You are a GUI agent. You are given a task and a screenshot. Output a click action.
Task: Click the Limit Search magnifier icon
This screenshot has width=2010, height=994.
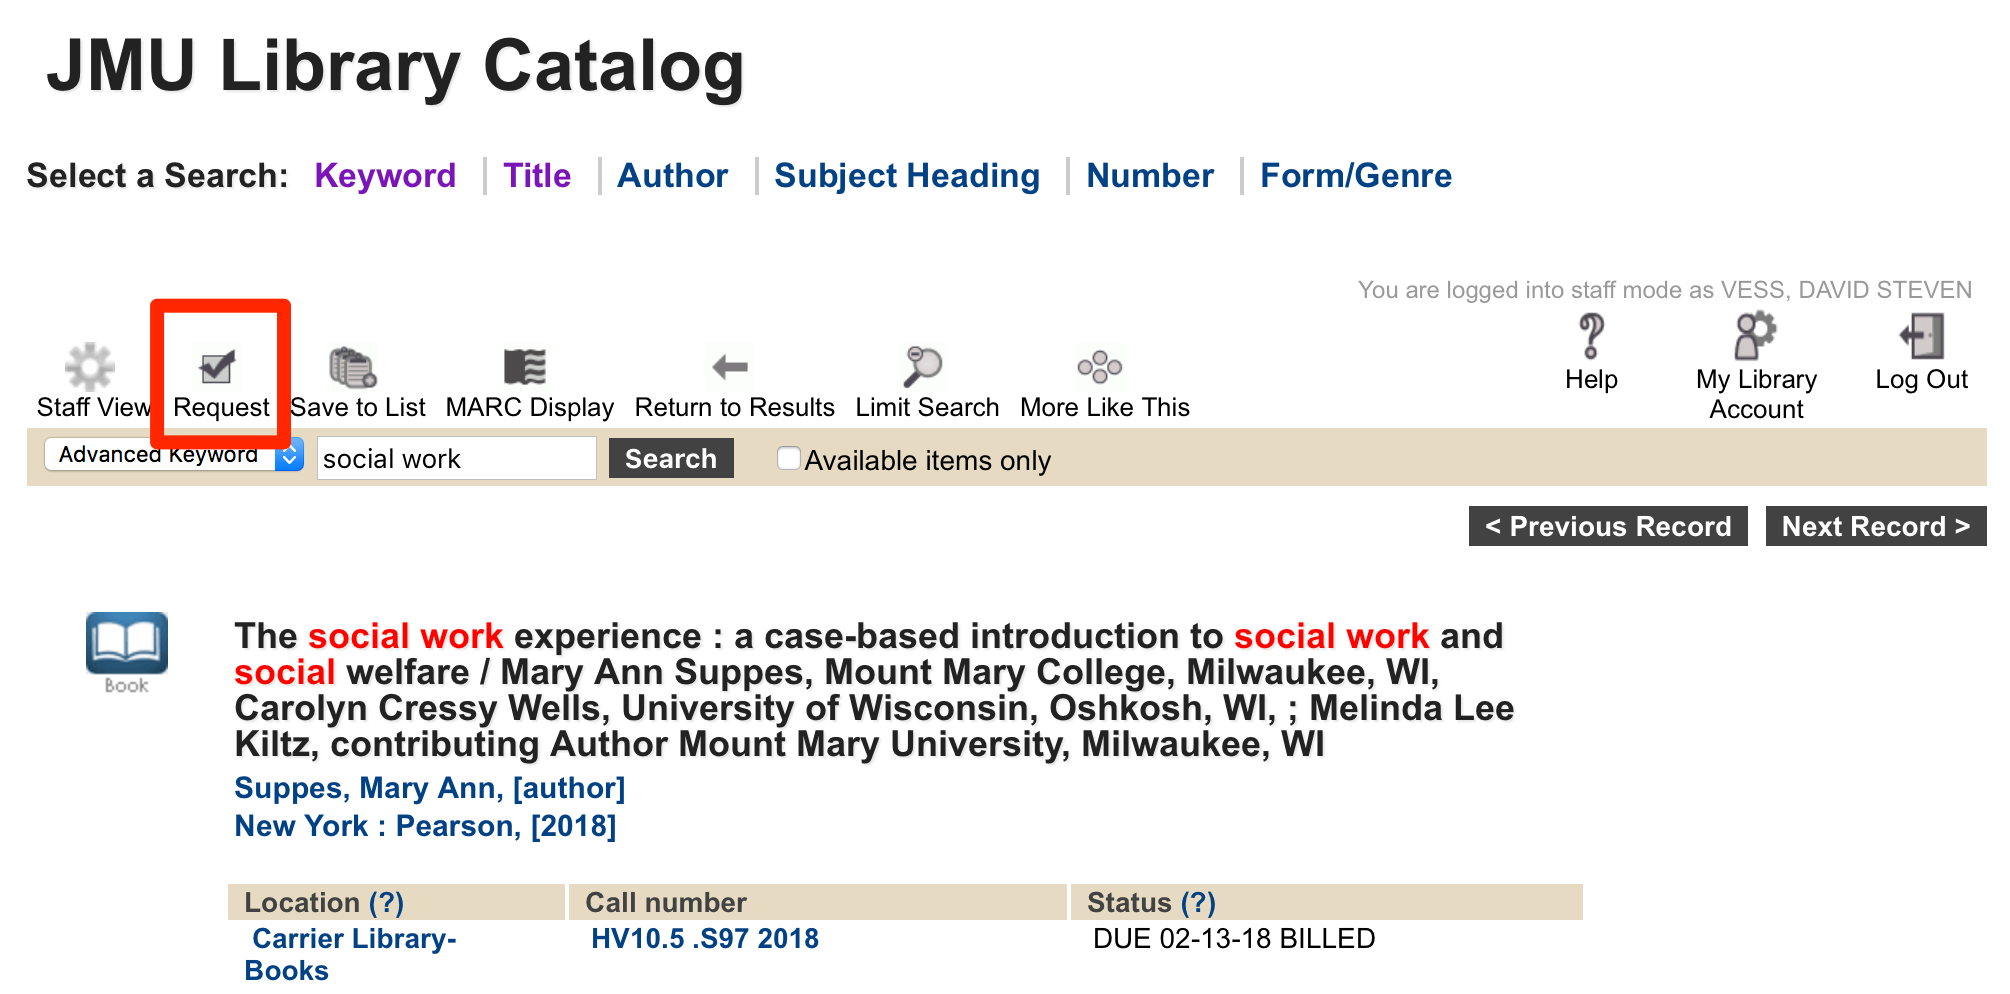922,367
